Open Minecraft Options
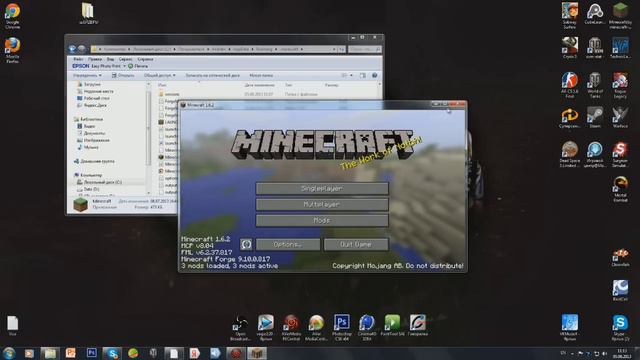This screenshot has width=640, height=360. (288, 244)
